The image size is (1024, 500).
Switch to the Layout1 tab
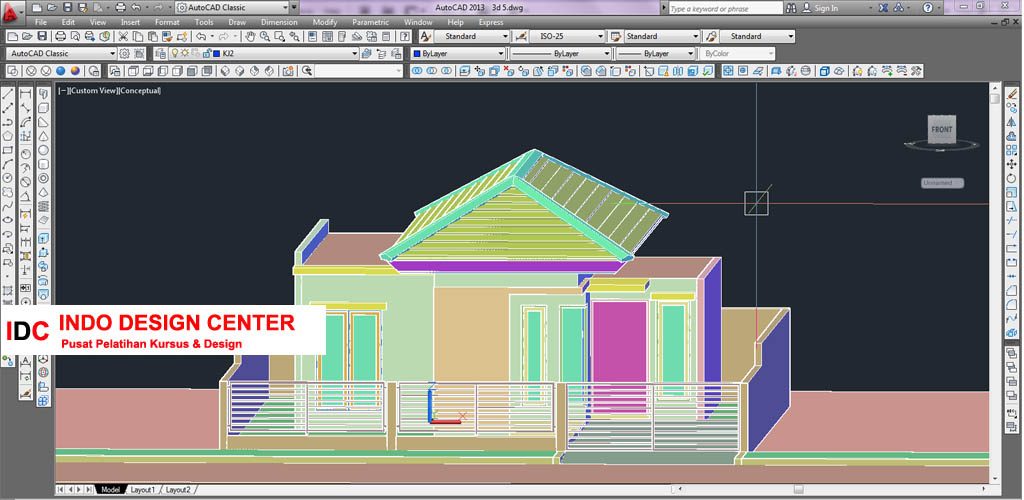click(142, 490)
